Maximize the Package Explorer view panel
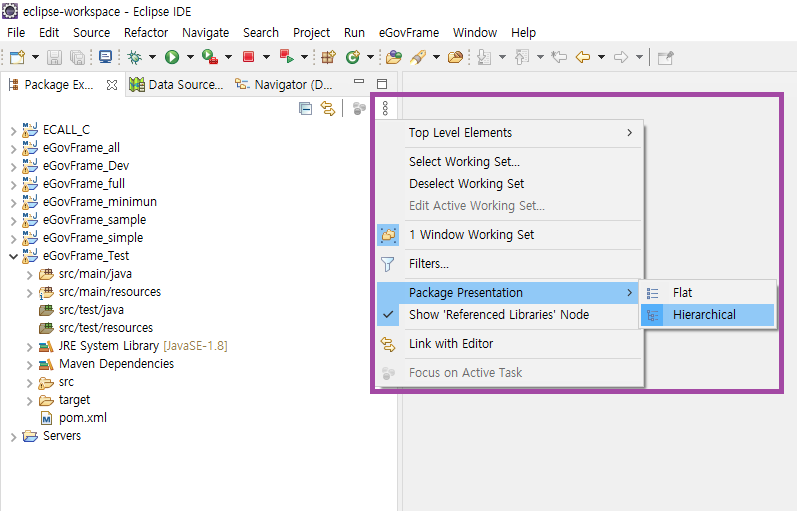Viewport: 797px width, 511px height. 382,83
